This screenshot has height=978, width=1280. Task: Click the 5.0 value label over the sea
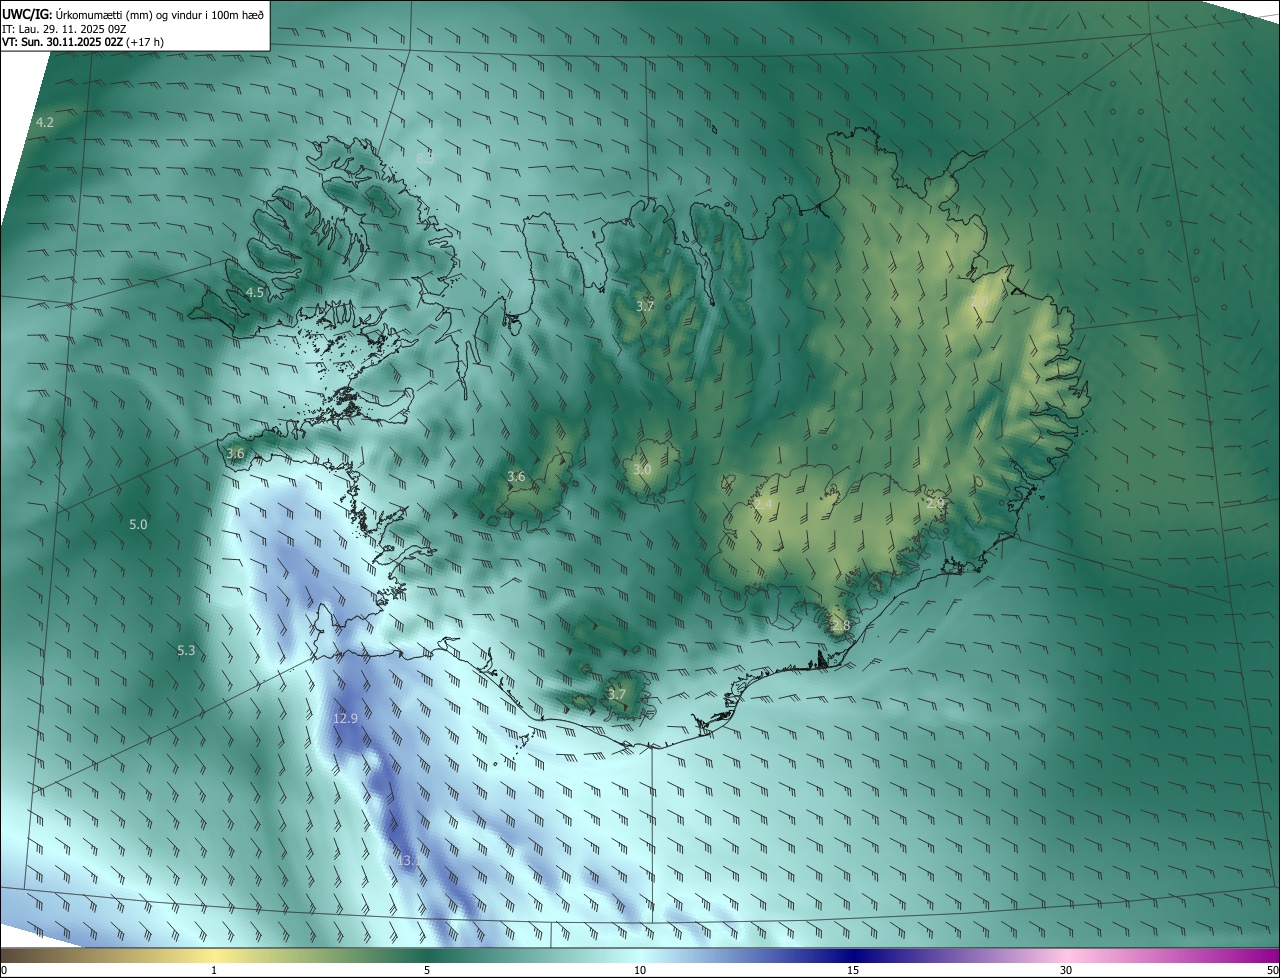(138, 524)
